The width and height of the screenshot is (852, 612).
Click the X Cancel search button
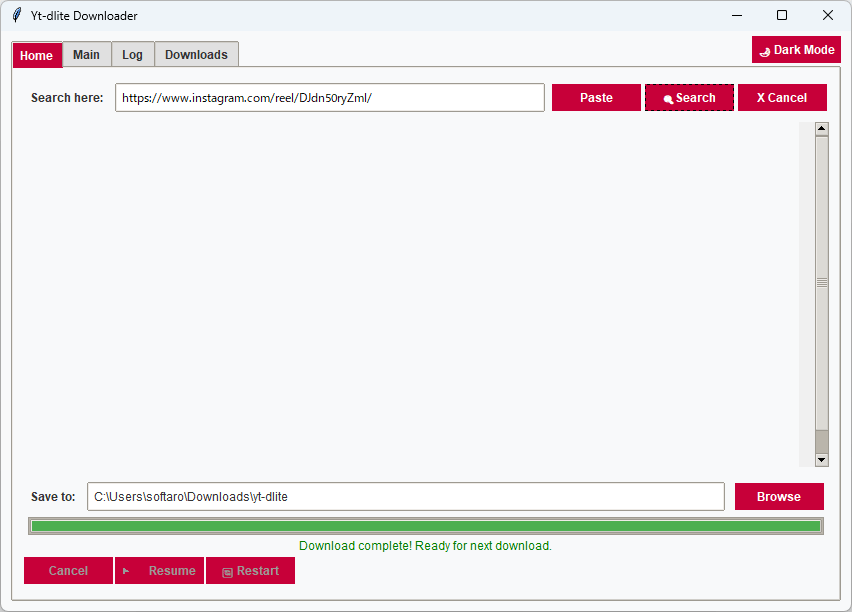782,98
